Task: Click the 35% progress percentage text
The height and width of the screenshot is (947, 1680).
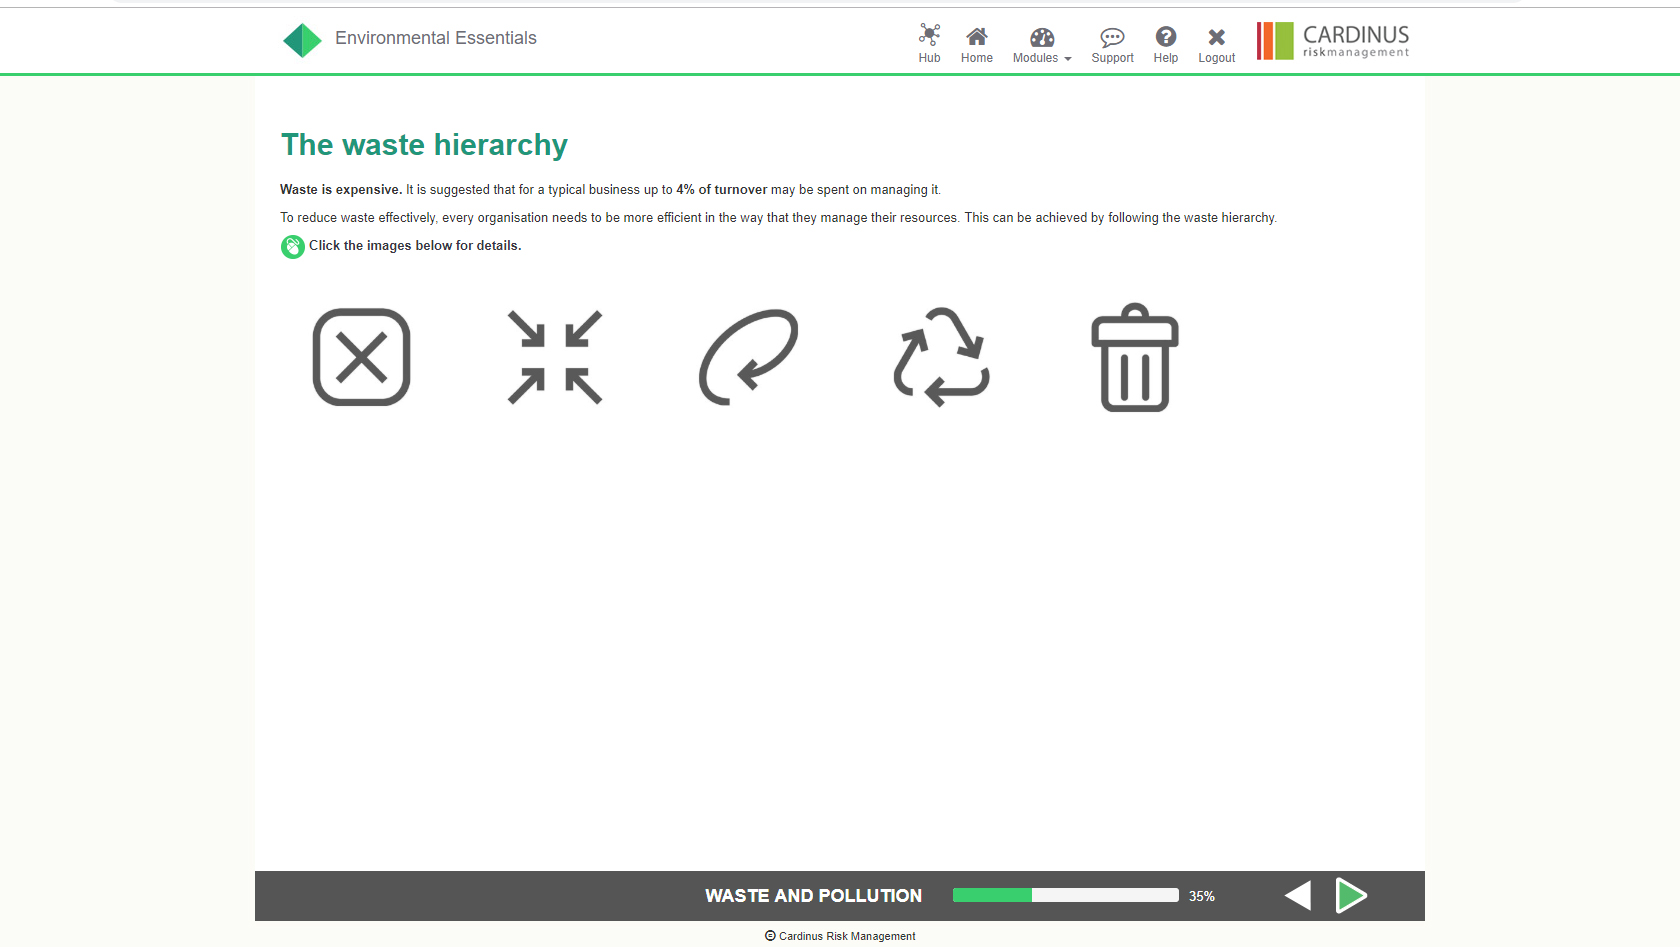Action: (x=1202, y=896)
